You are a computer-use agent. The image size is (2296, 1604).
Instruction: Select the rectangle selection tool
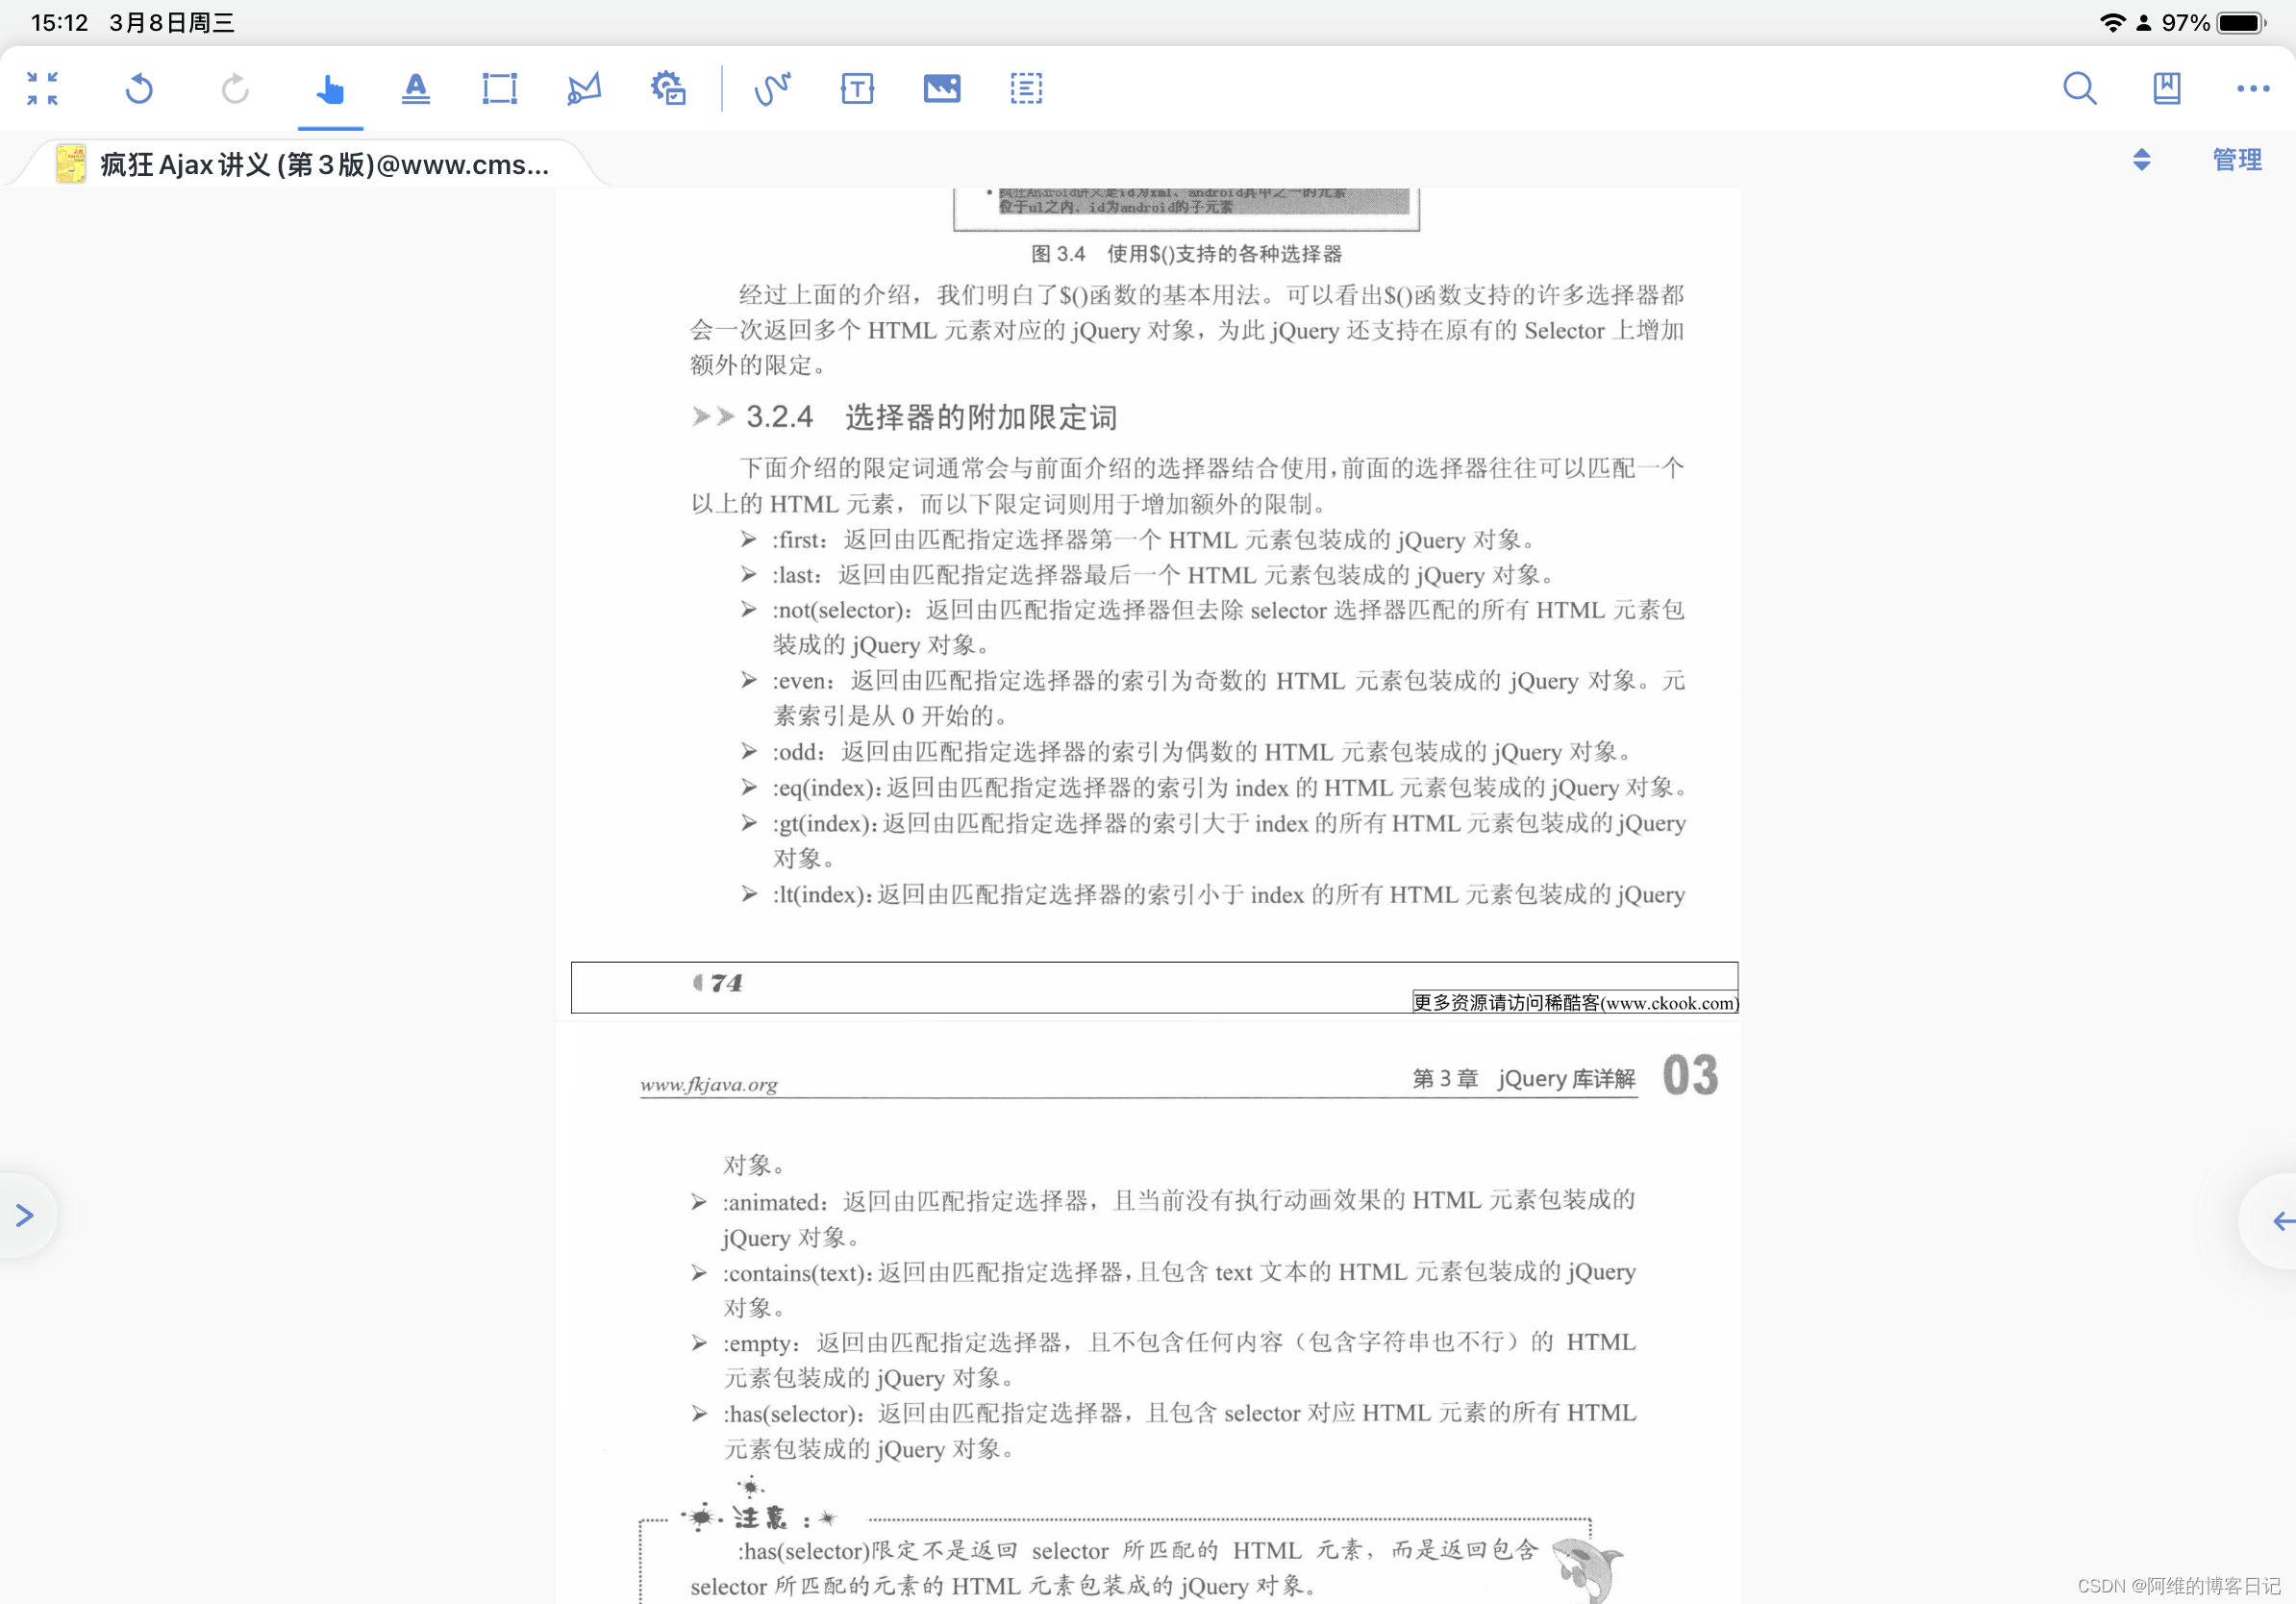click(499, 88)
